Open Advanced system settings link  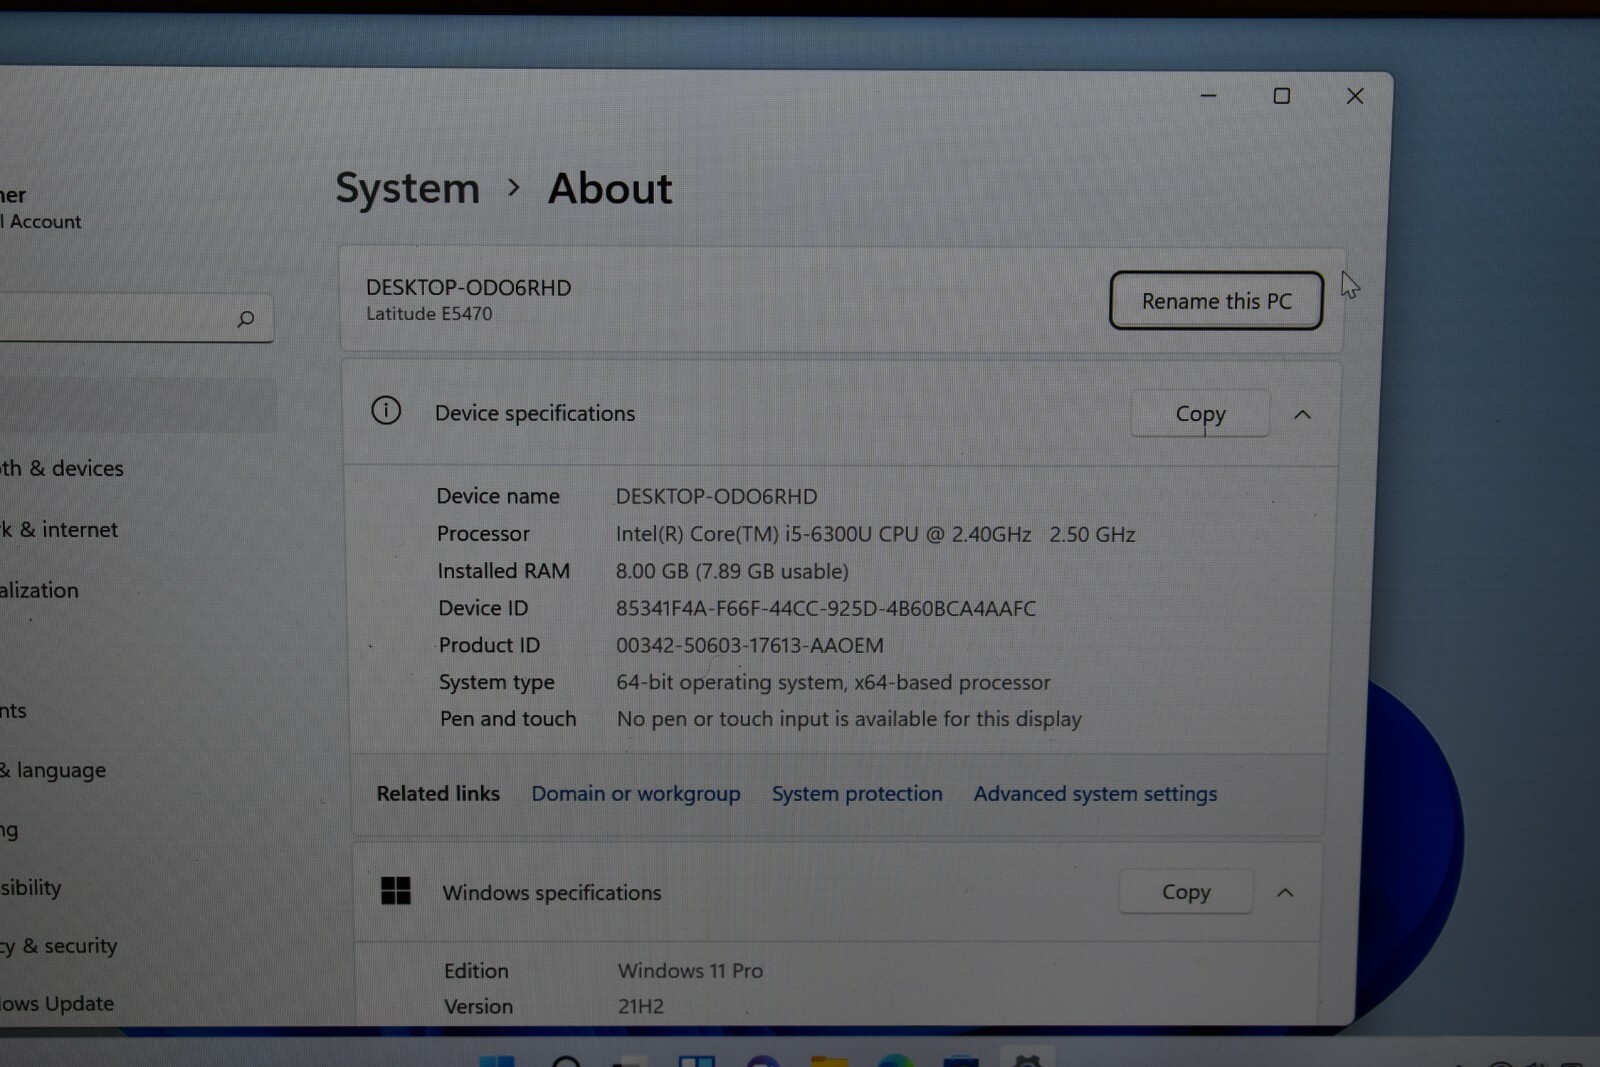coord(1095,793)
